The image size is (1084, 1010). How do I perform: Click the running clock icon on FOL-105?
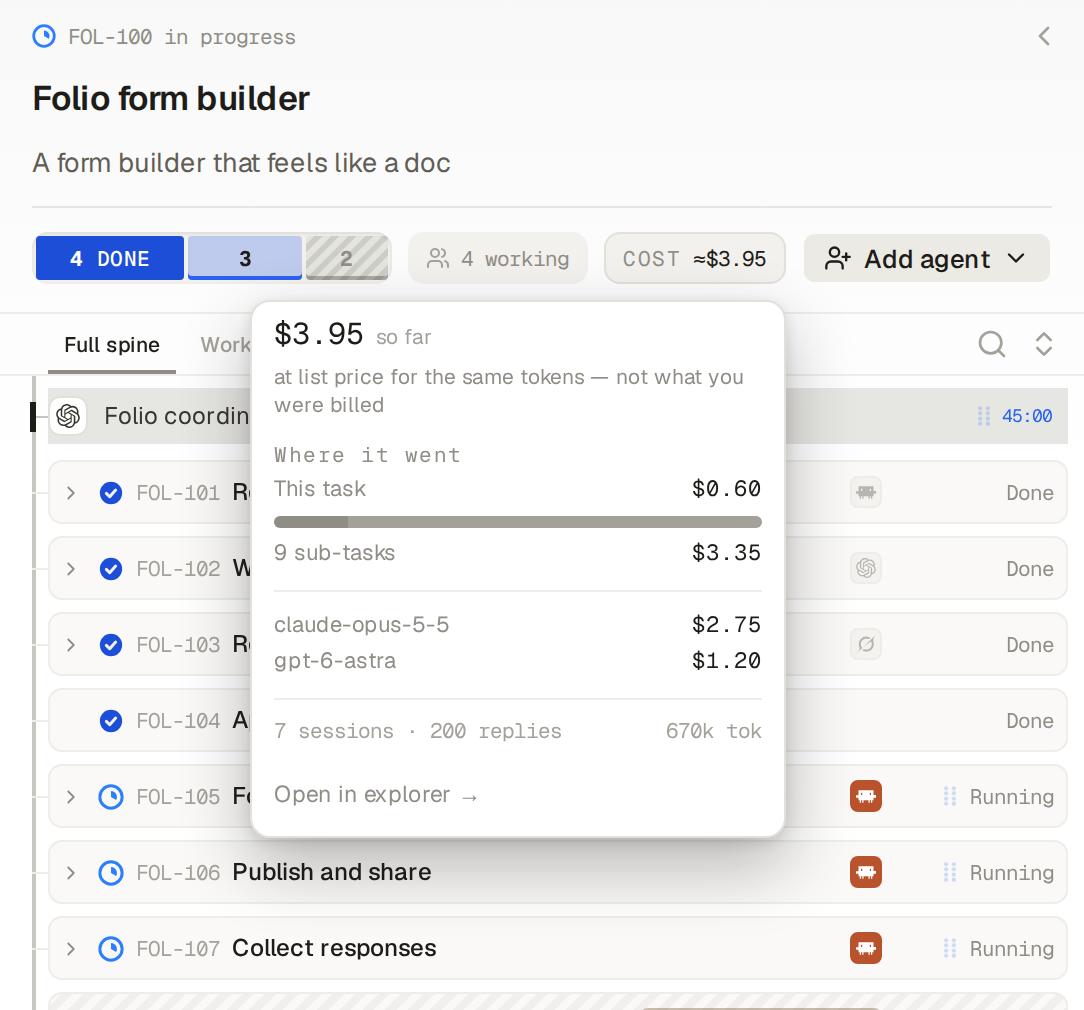111,797
